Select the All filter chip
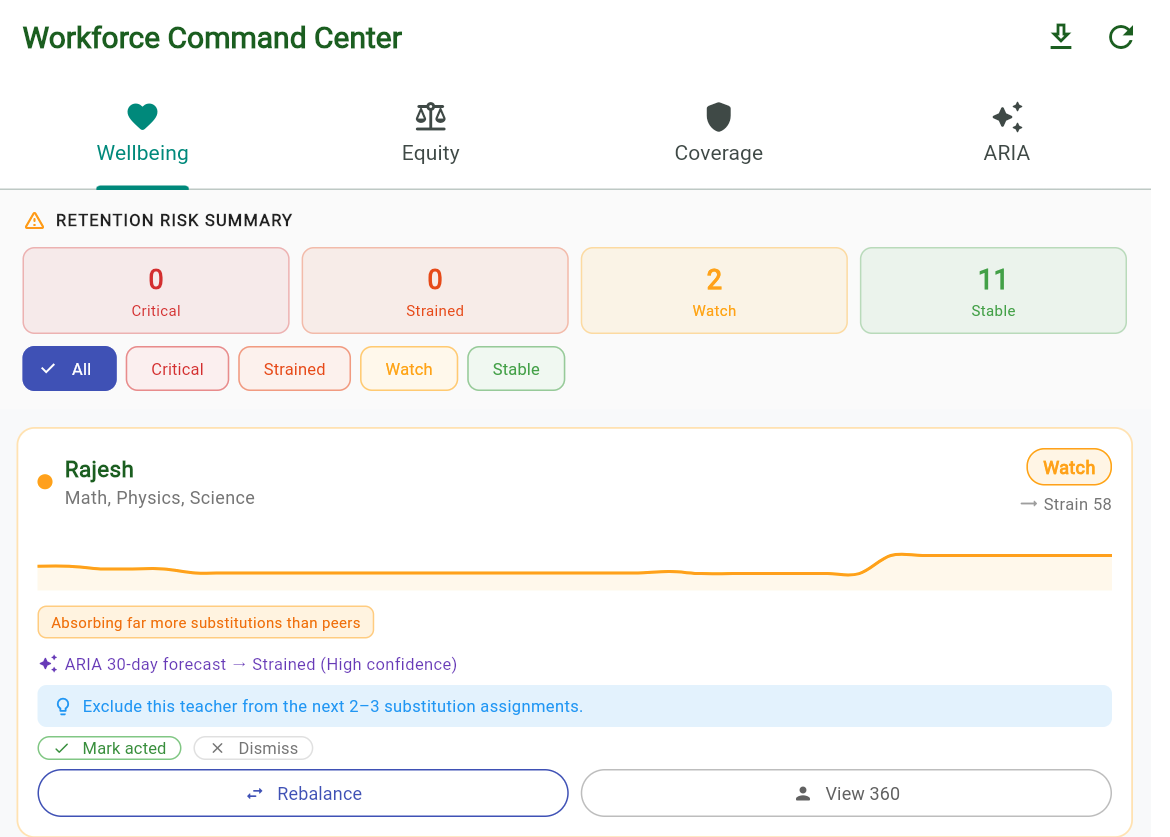 [x=69, y=369]
